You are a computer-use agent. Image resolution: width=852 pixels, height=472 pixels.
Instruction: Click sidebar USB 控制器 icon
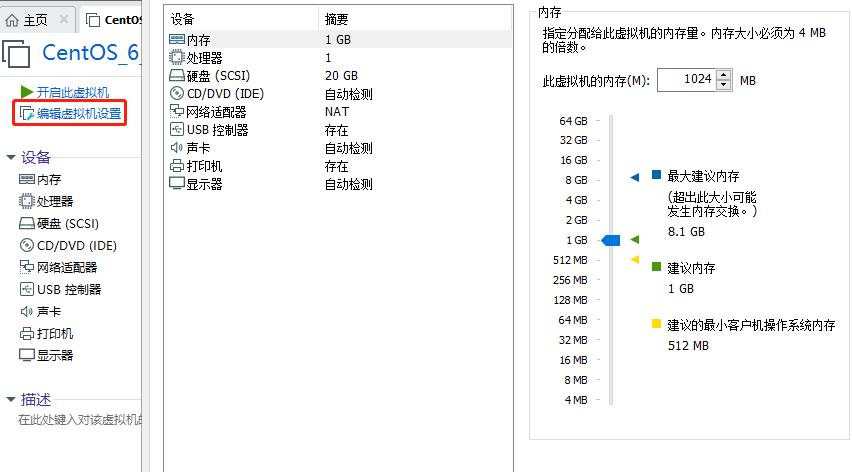[27, 289]
